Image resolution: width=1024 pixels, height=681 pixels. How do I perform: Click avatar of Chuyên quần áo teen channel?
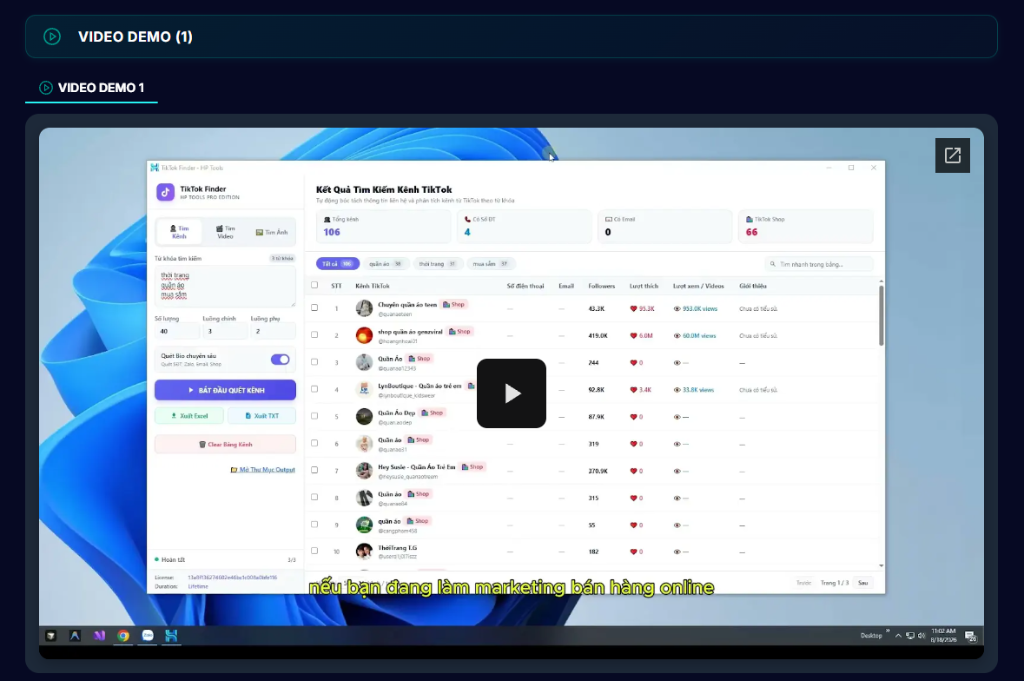click(x=364, y=308)
